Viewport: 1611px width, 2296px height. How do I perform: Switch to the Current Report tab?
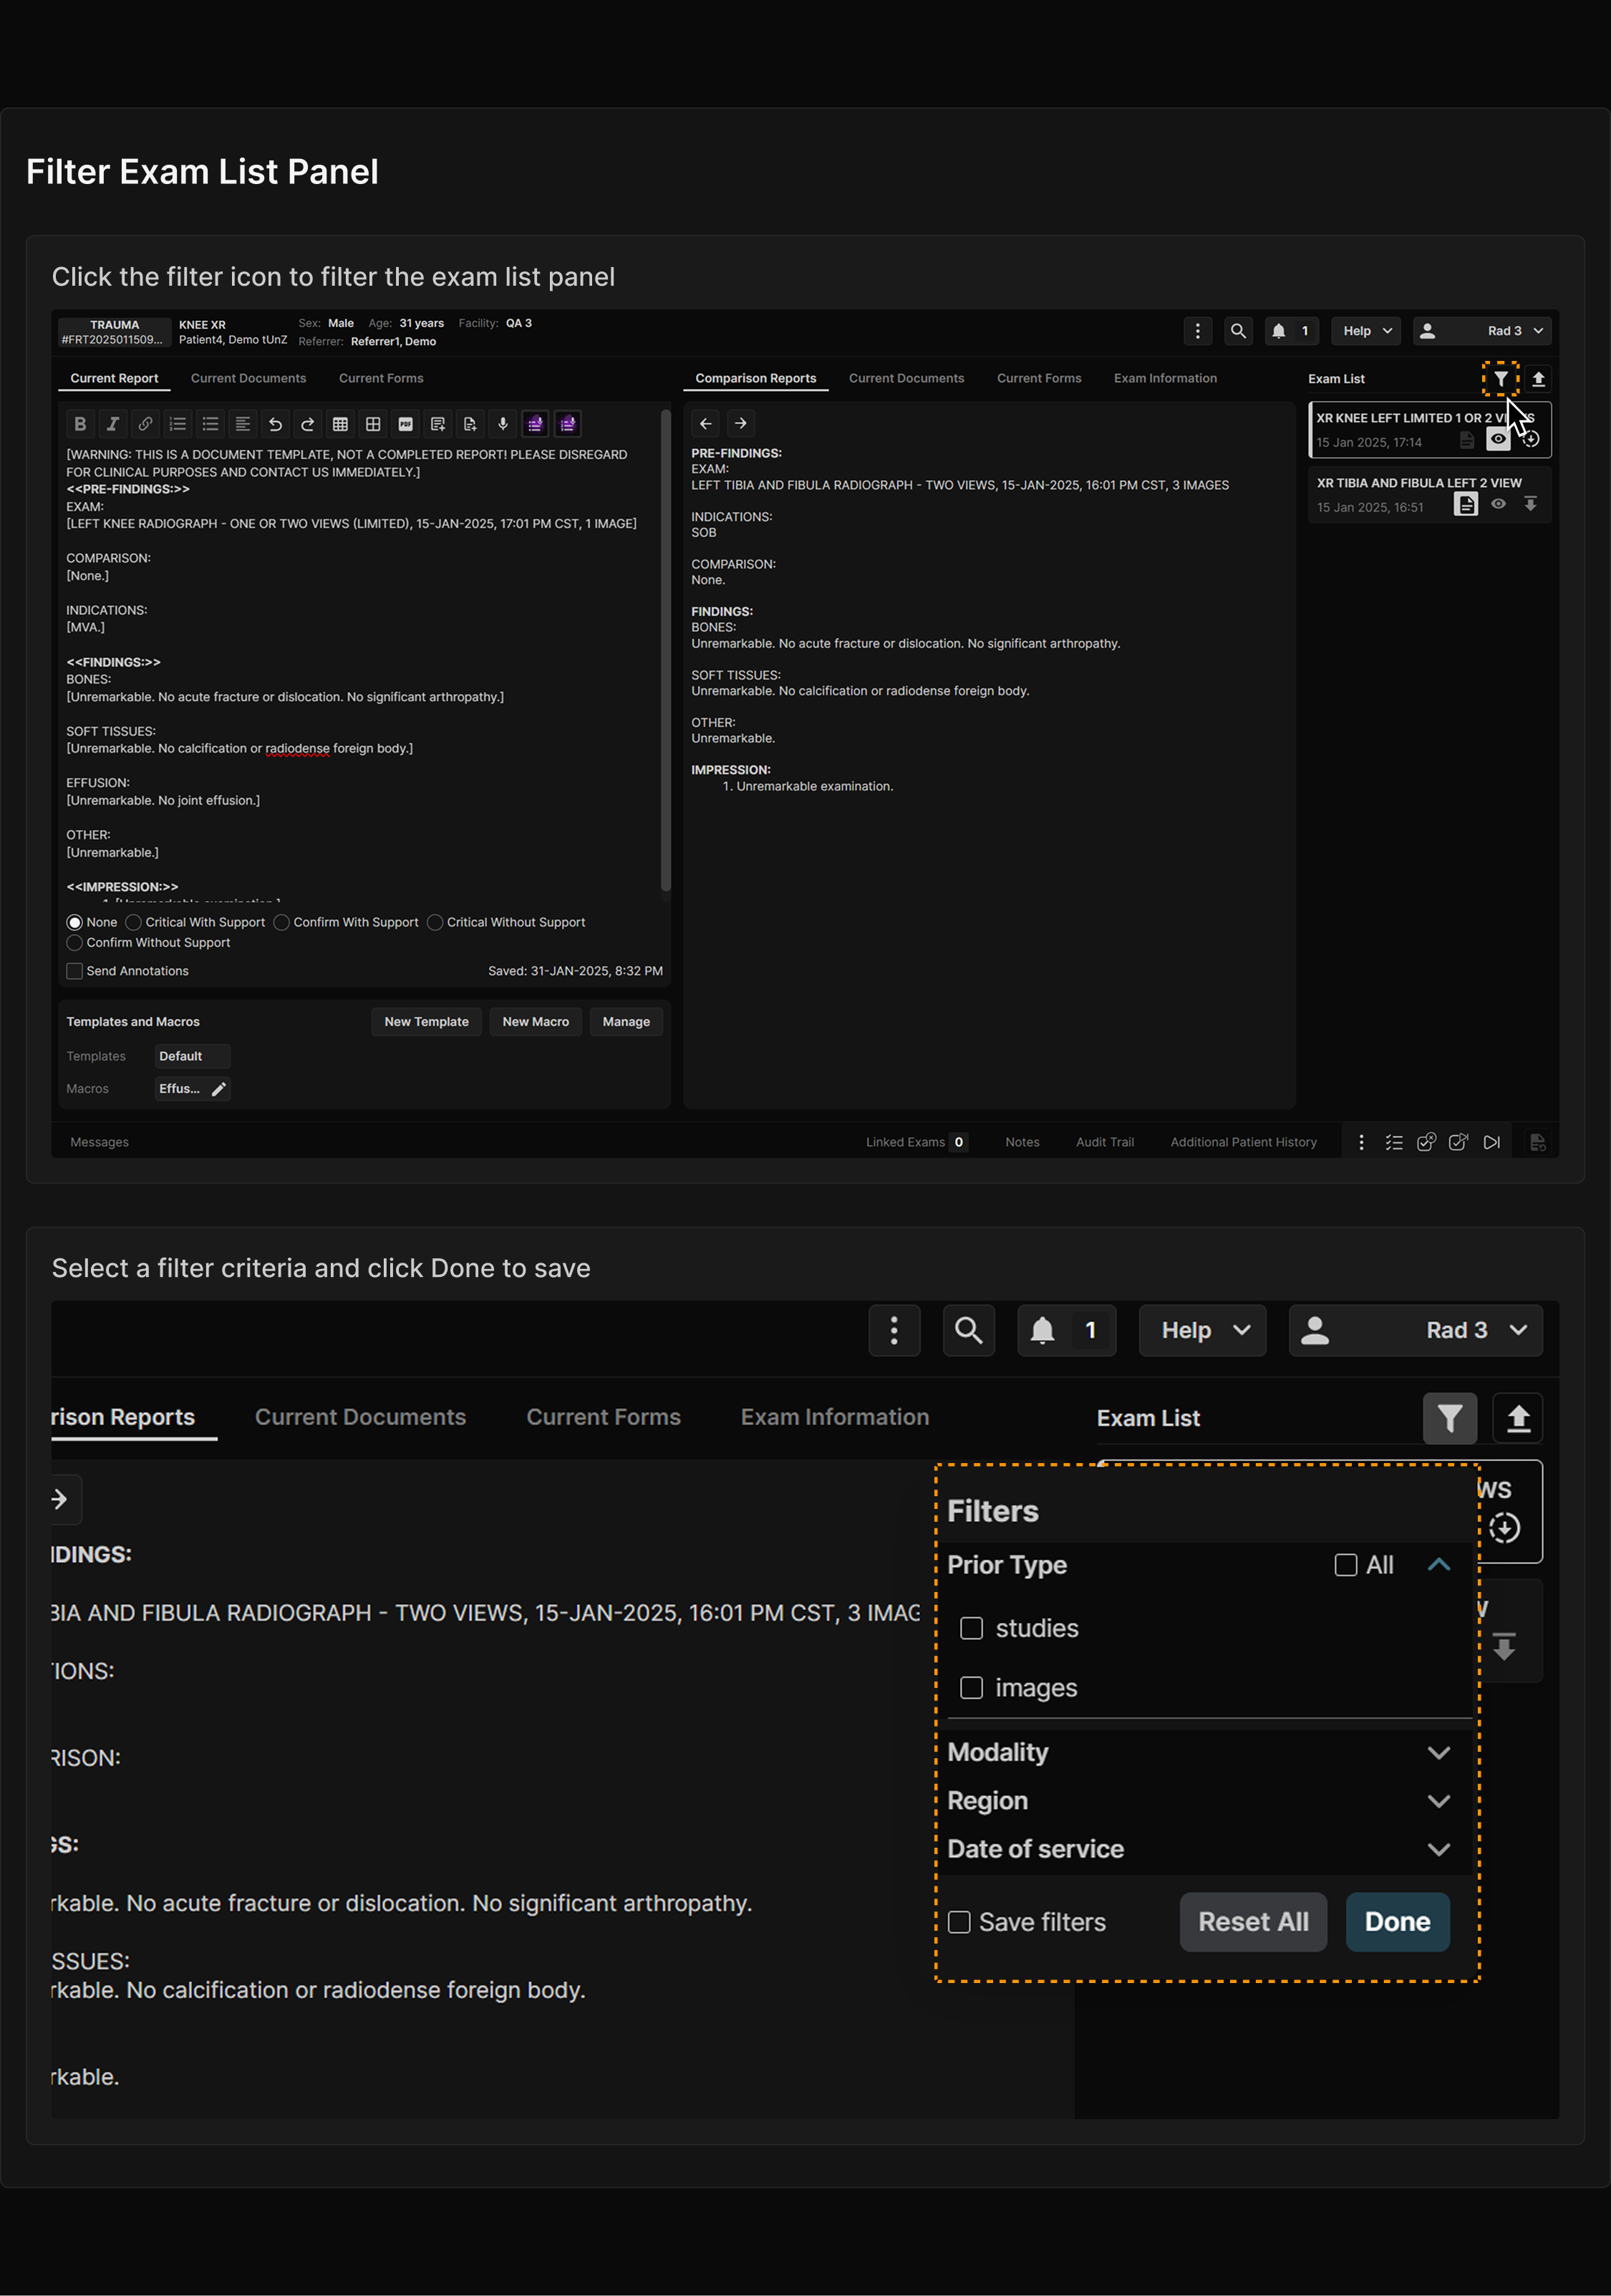point(114,378)
